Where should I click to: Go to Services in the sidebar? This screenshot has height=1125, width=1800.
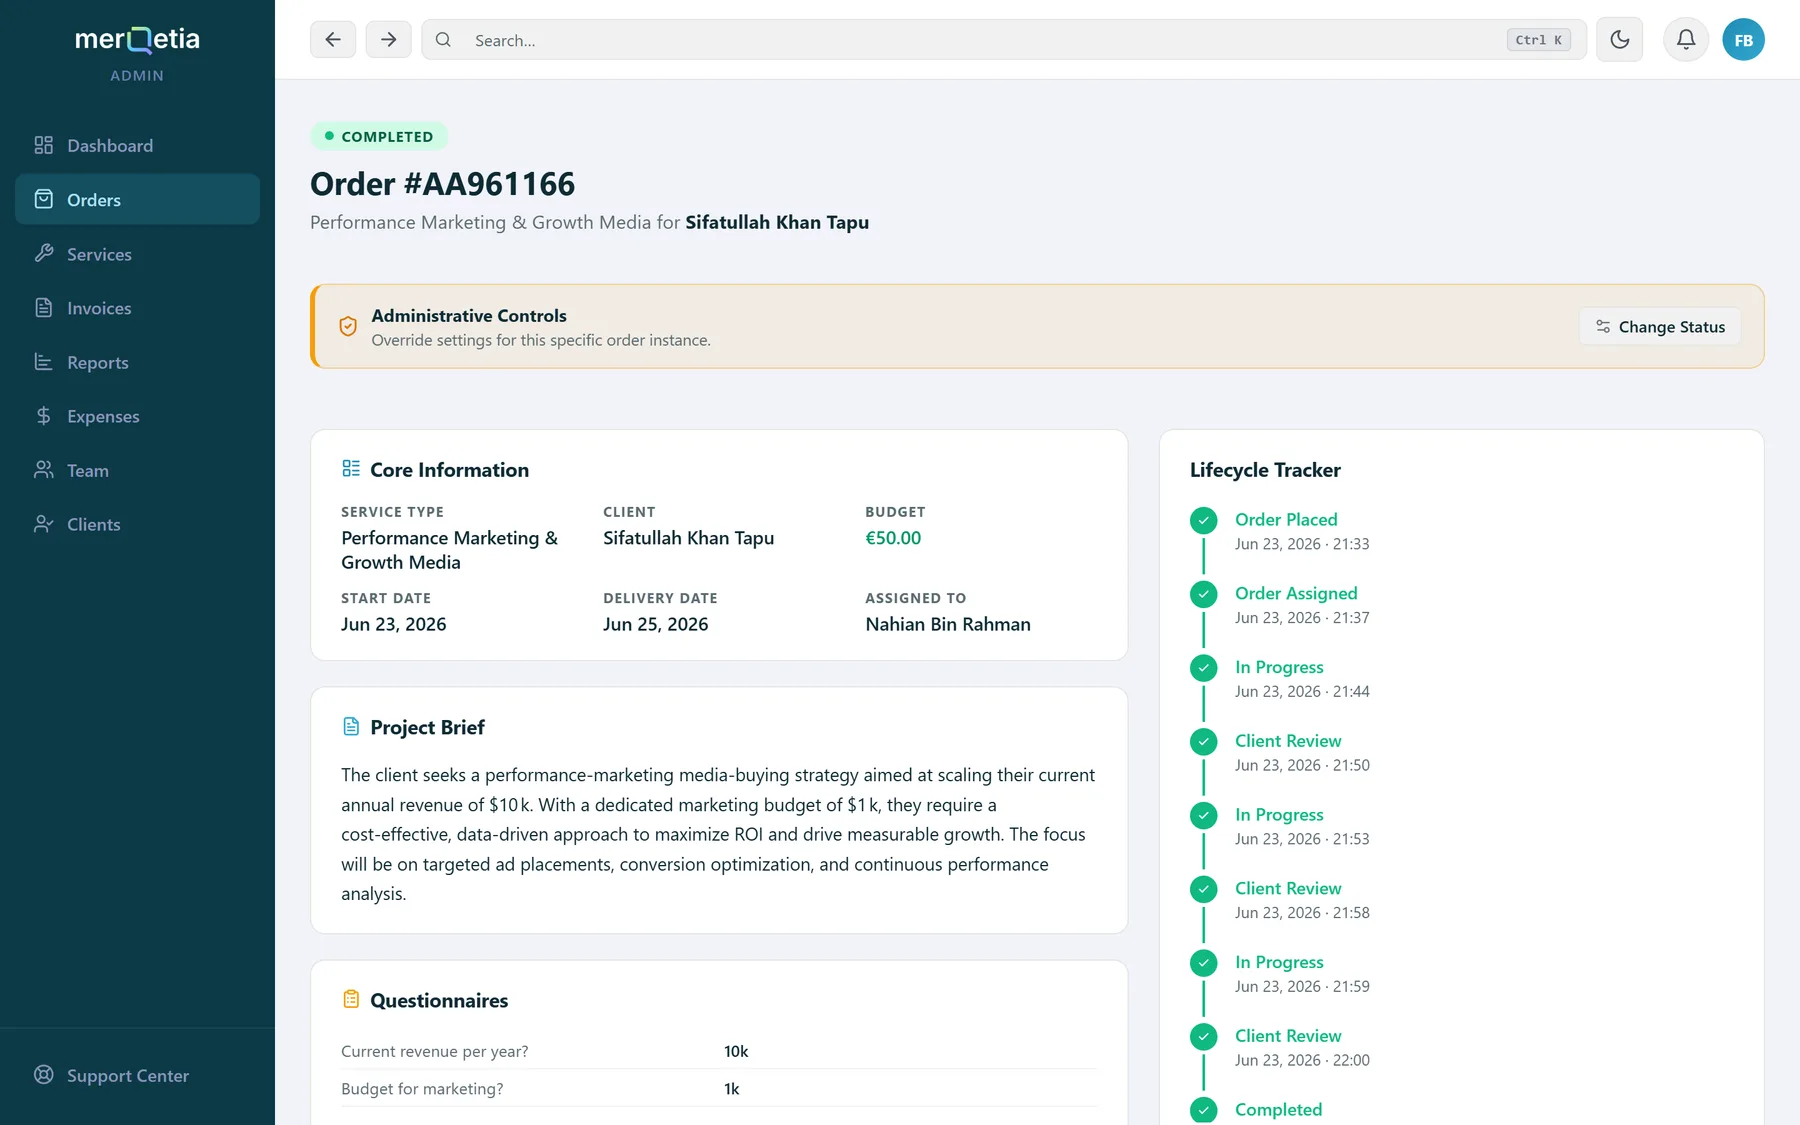tap(137, 253)
